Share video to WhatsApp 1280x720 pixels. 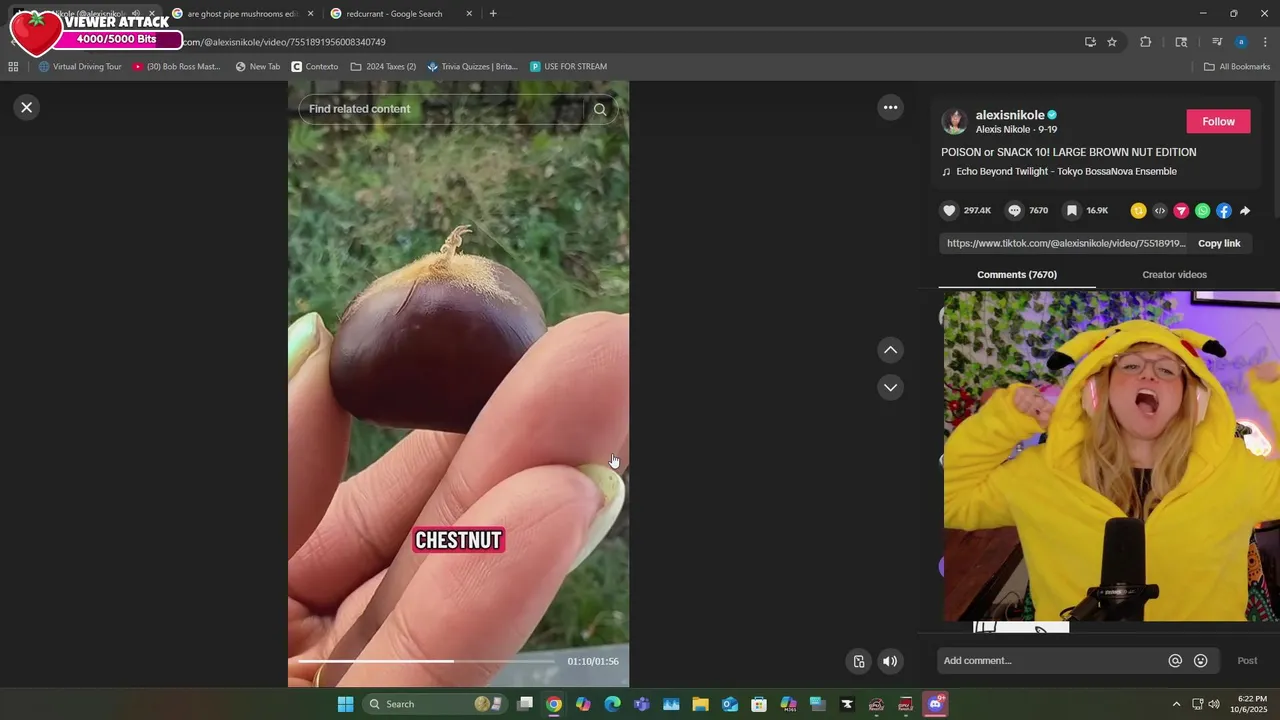[x=1202, y=211]
